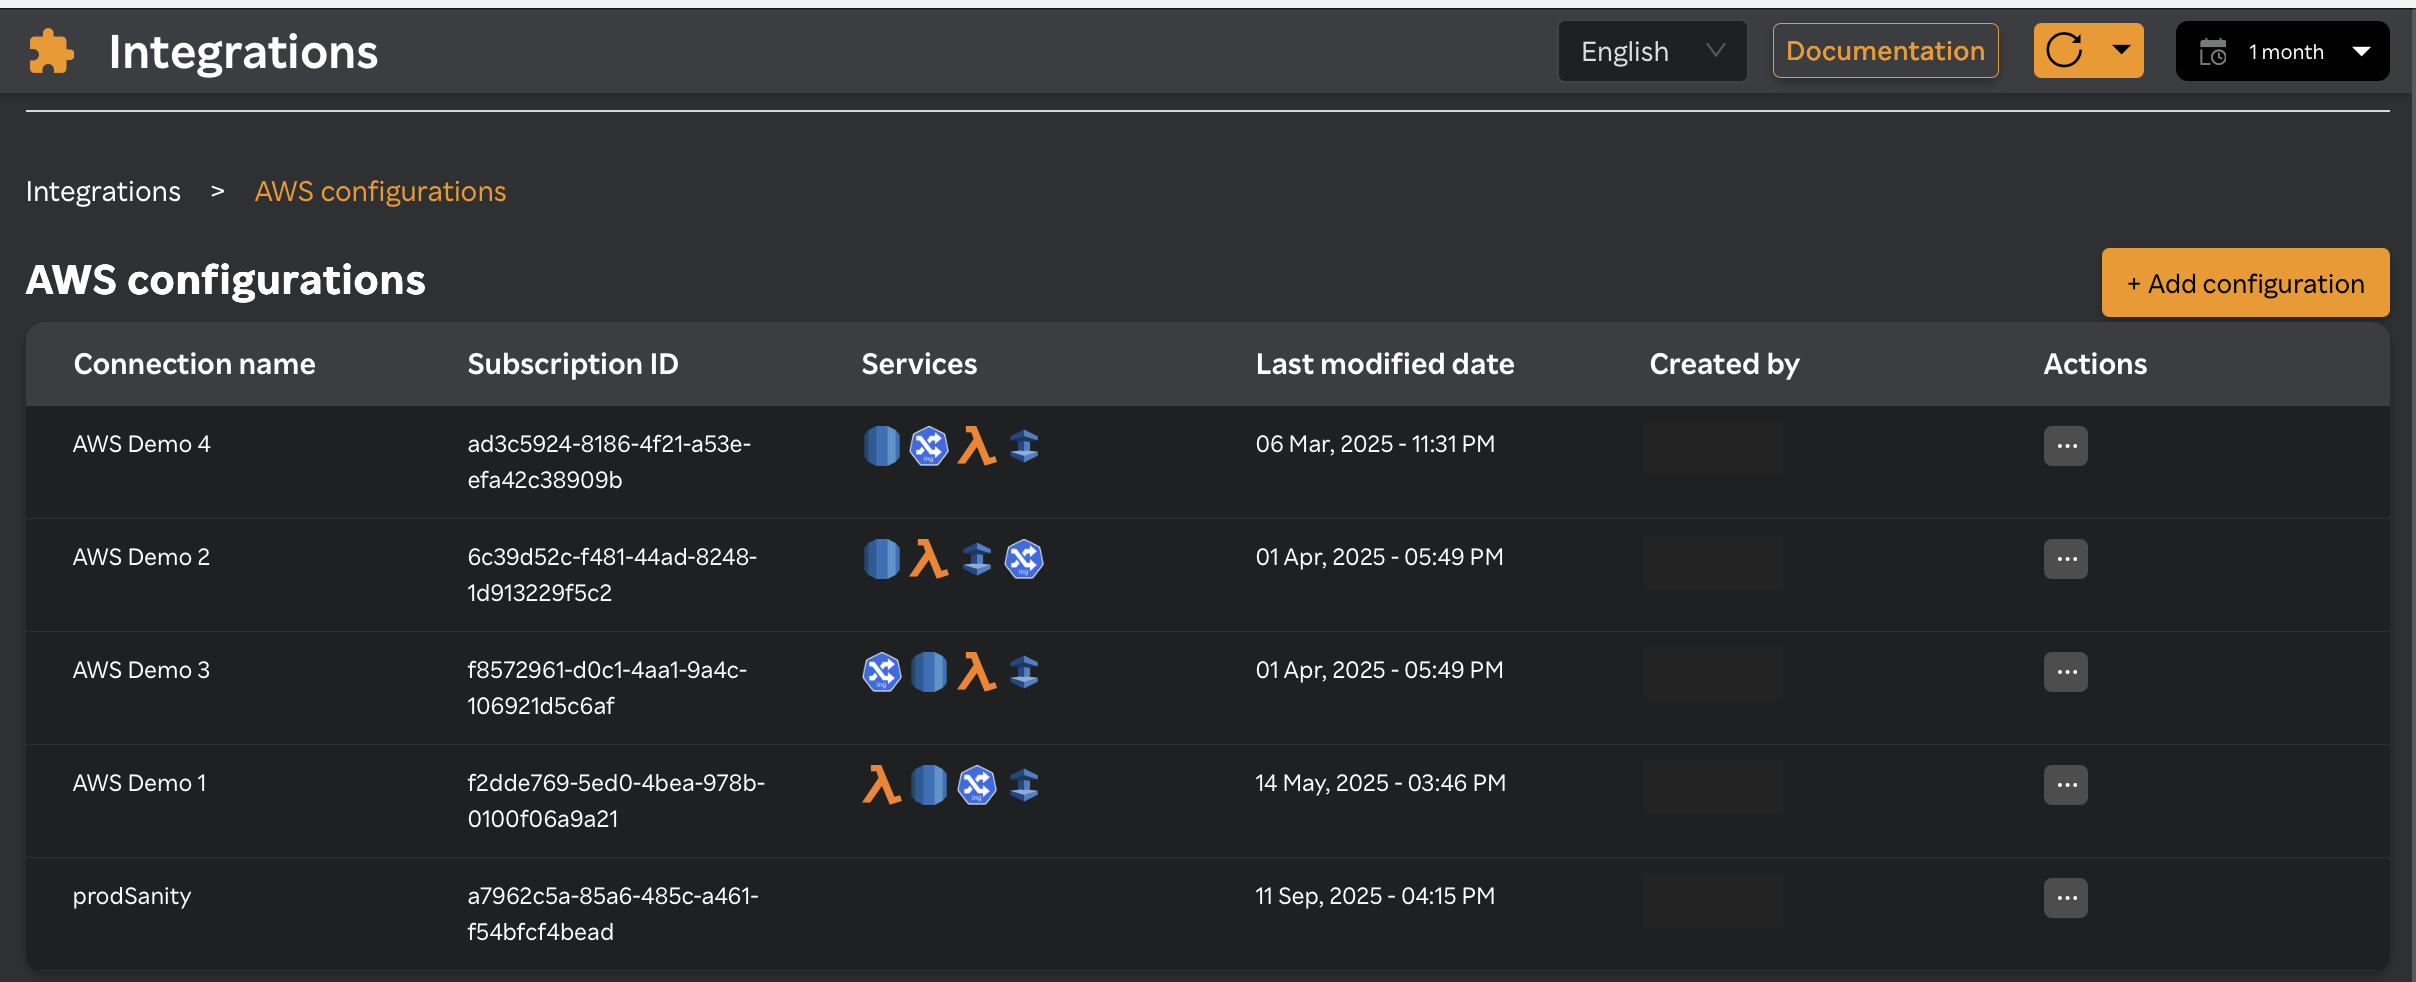Viewport: 2416px width, 982px height.
Task: Click the date 14 May, 2025 - 03:46 PM
Action: 1380,783
